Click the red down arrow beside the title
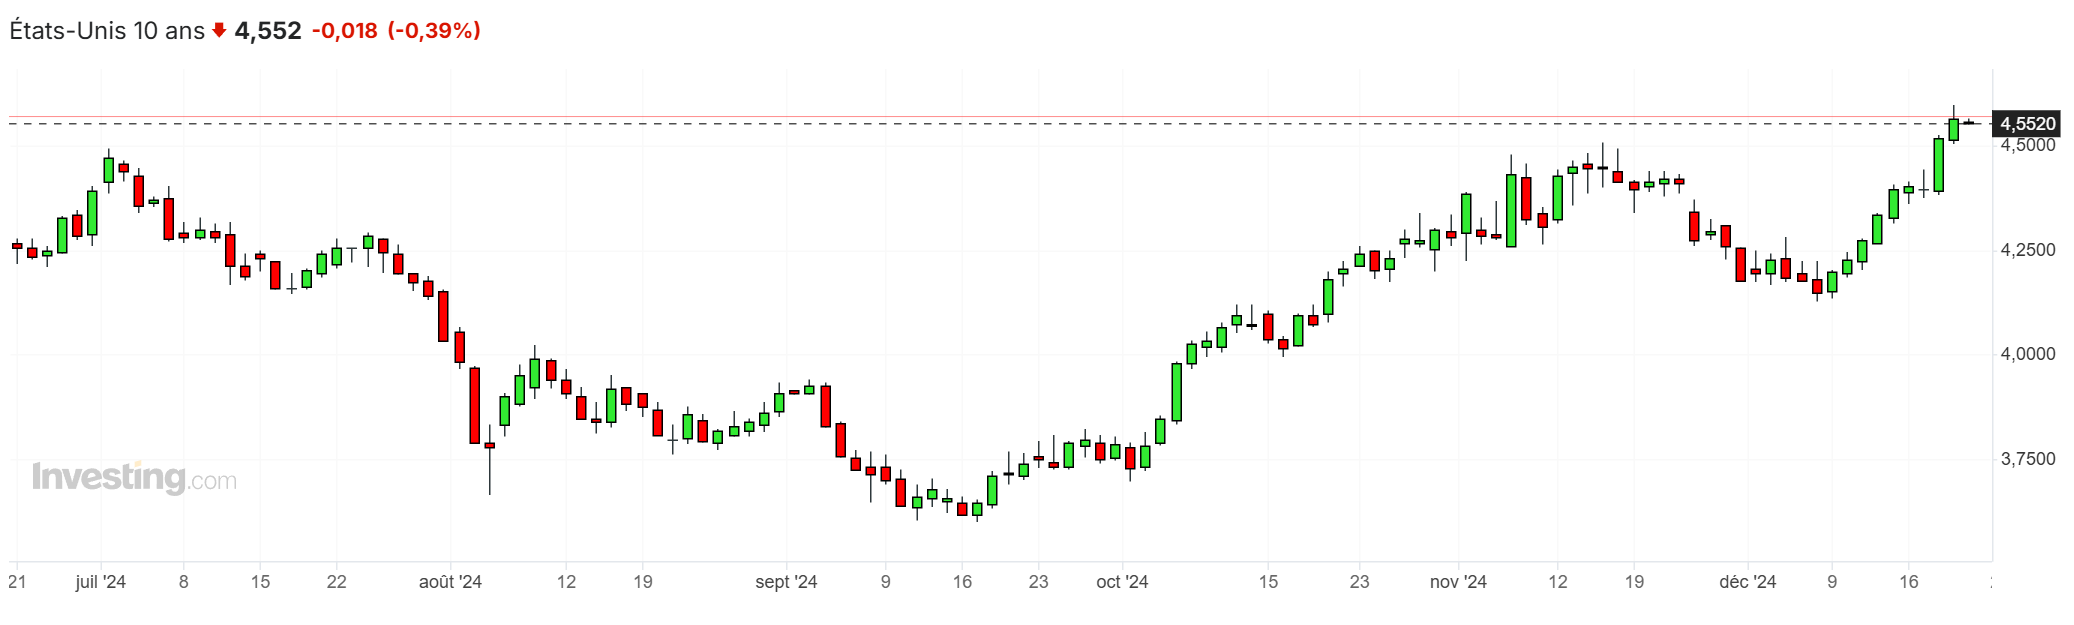The height and width of the screenshot is (625, 2074). tap(219, 31)
